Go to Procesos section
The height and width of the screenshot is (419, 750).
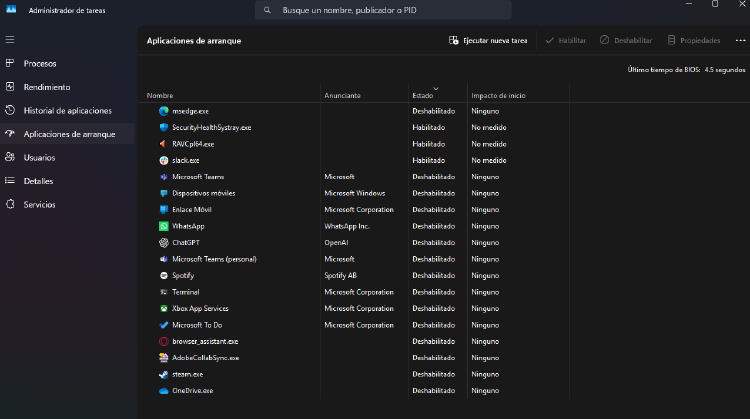point(68,63)
